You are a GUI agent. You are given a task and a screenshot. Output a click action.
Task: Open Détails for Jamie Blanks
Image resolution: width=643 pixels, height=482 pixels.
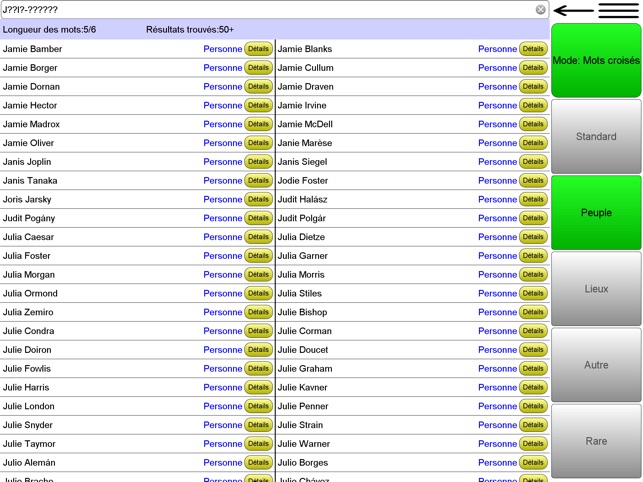tap(533, 49)
